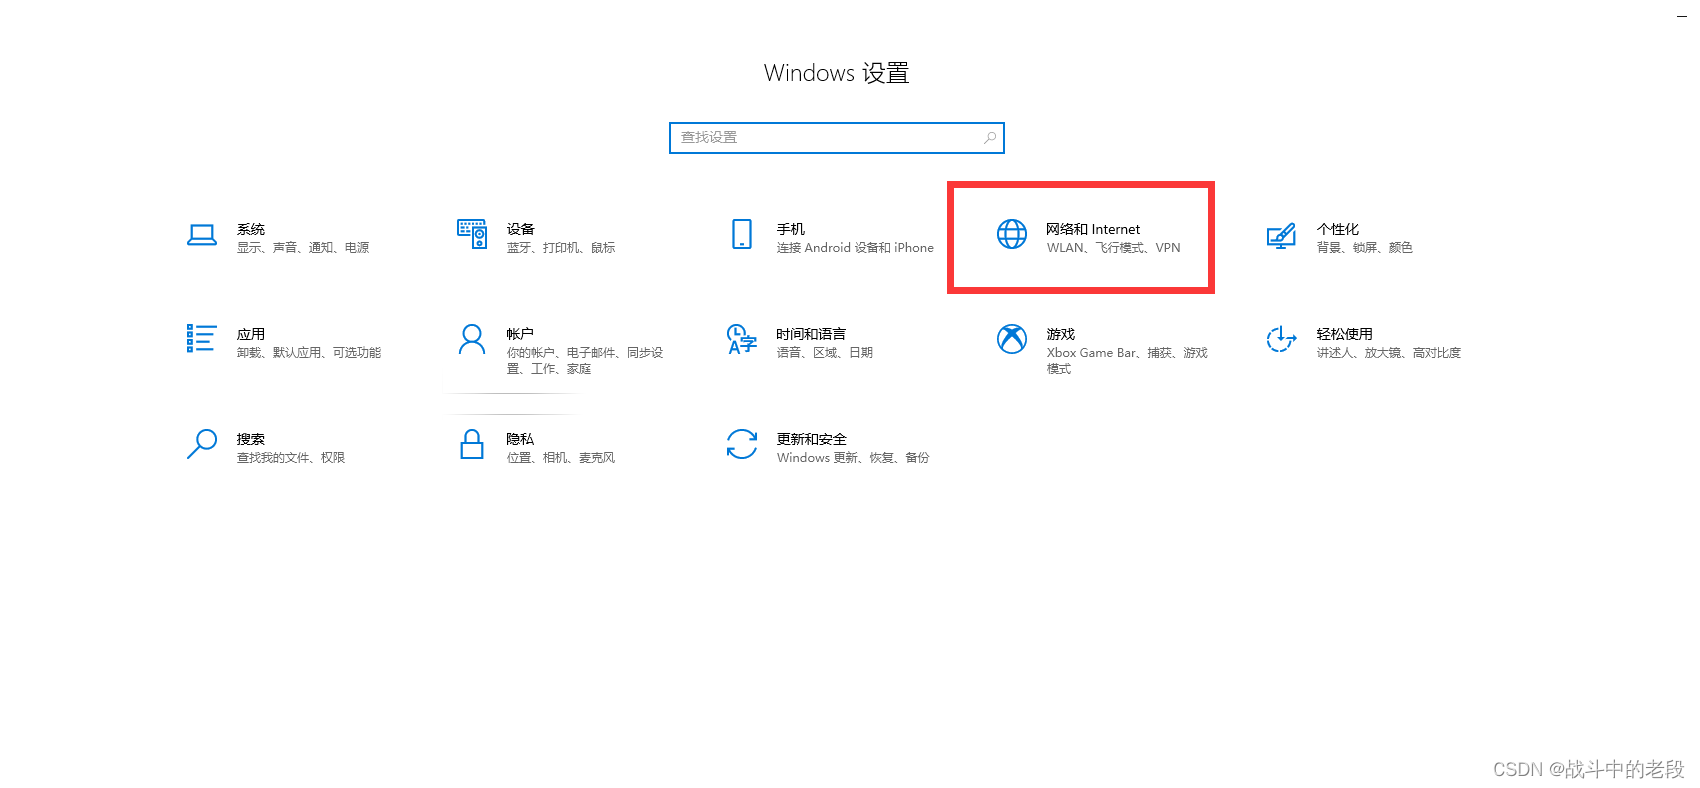1700x788 pixels.
Task: Click the 时间和语言 clock-letter icon
Action: [x=742, y=339]
